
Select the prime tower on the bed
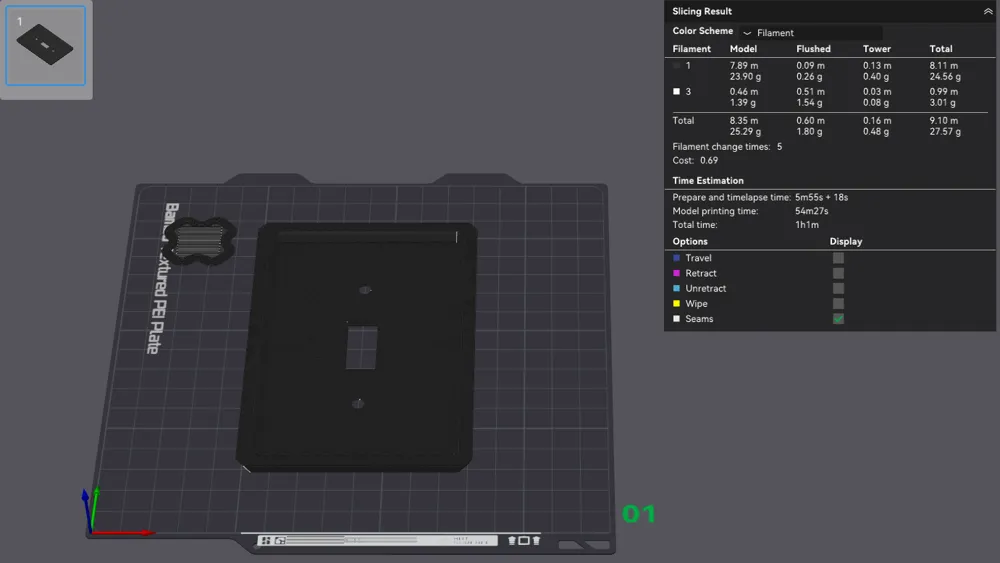[199, 242]
